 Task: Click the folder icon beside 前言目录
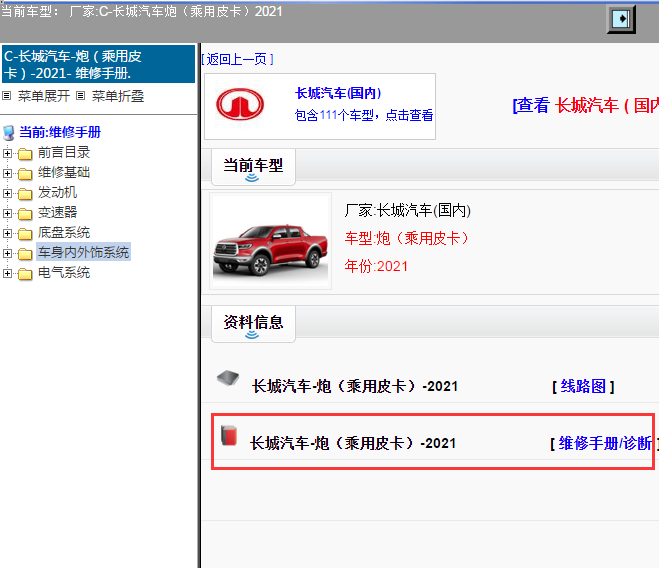click(25, 153)
